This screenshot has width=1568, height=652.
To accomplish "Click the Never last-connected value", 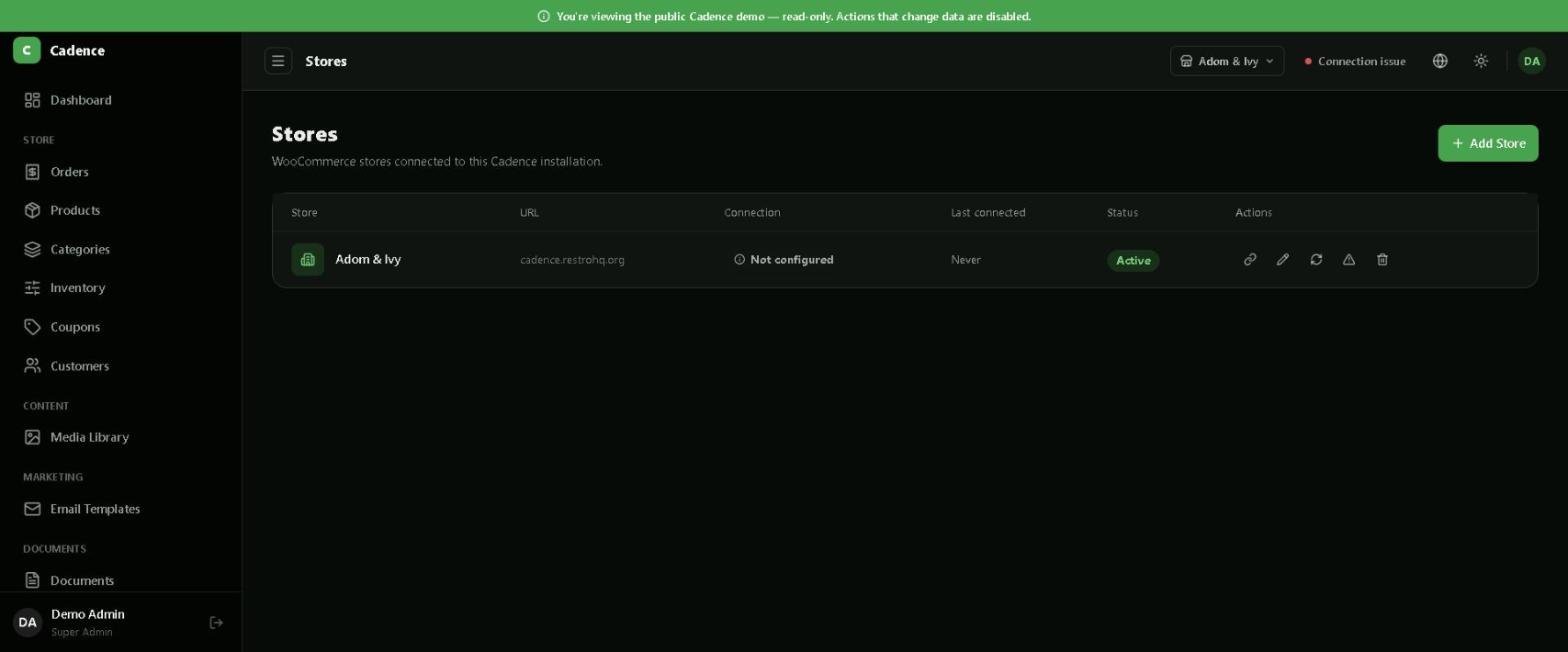I will tap(966, 260).
